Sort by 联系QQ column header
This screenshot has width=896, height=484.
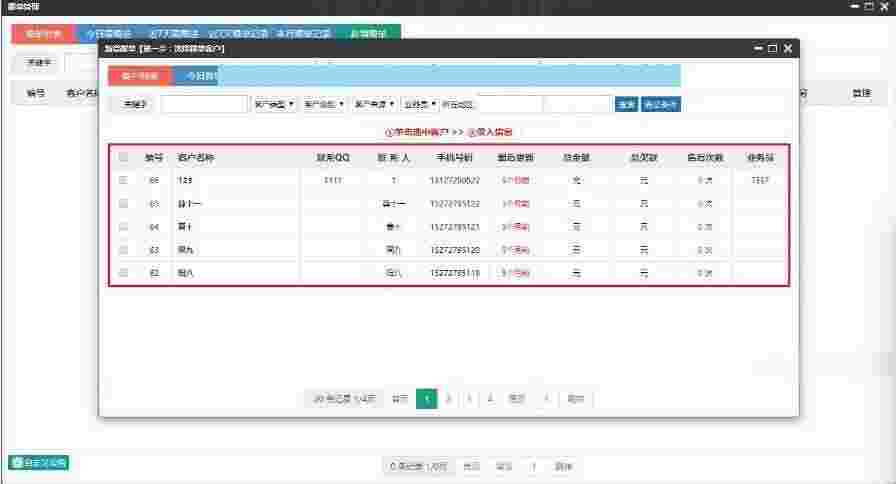(x=333, y=157)
